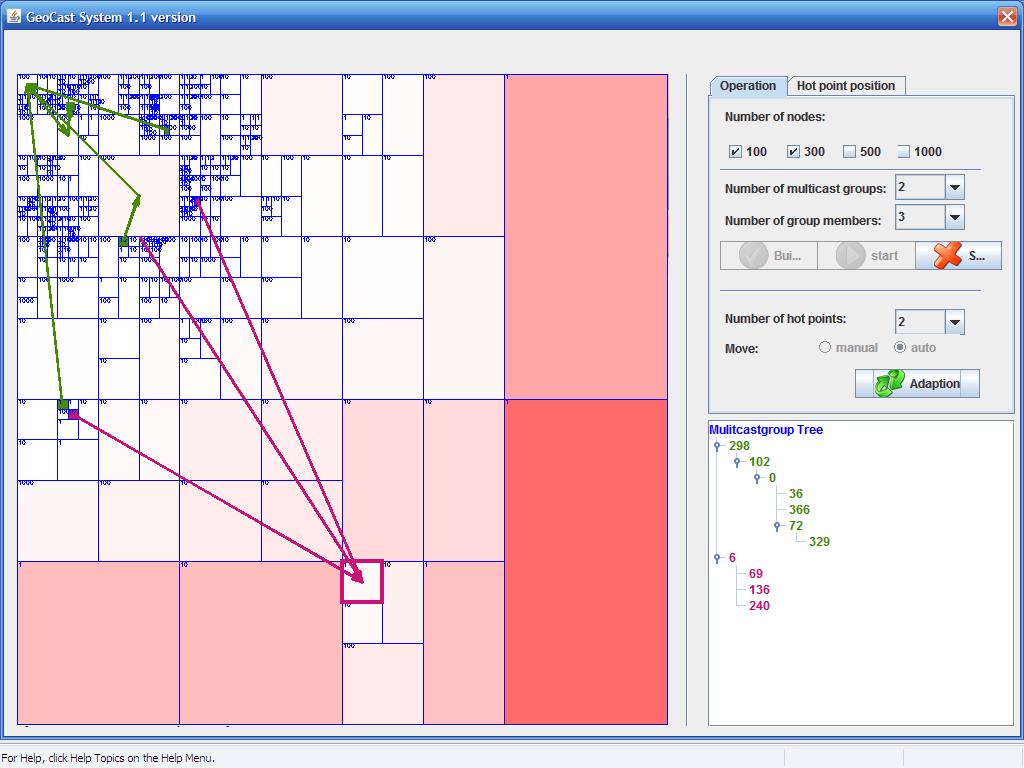
Task: Expand the Number of hot points dropdown
Action: click(954, 322)
